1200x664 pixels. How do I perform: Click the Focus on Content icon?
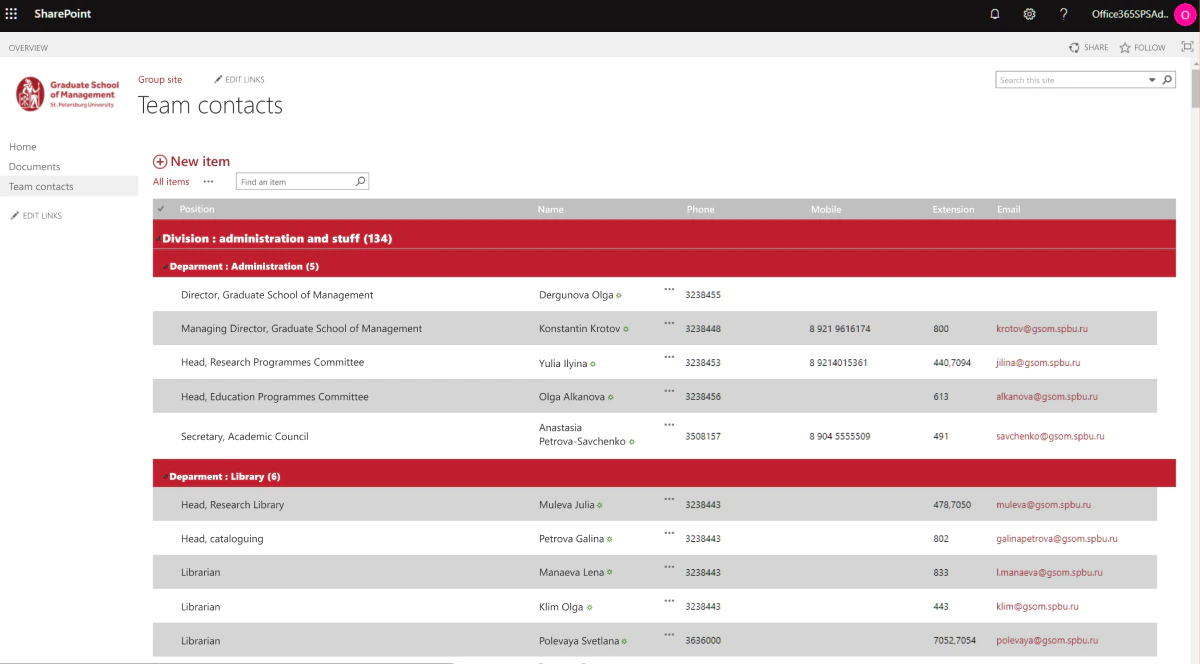(1187, 47)
